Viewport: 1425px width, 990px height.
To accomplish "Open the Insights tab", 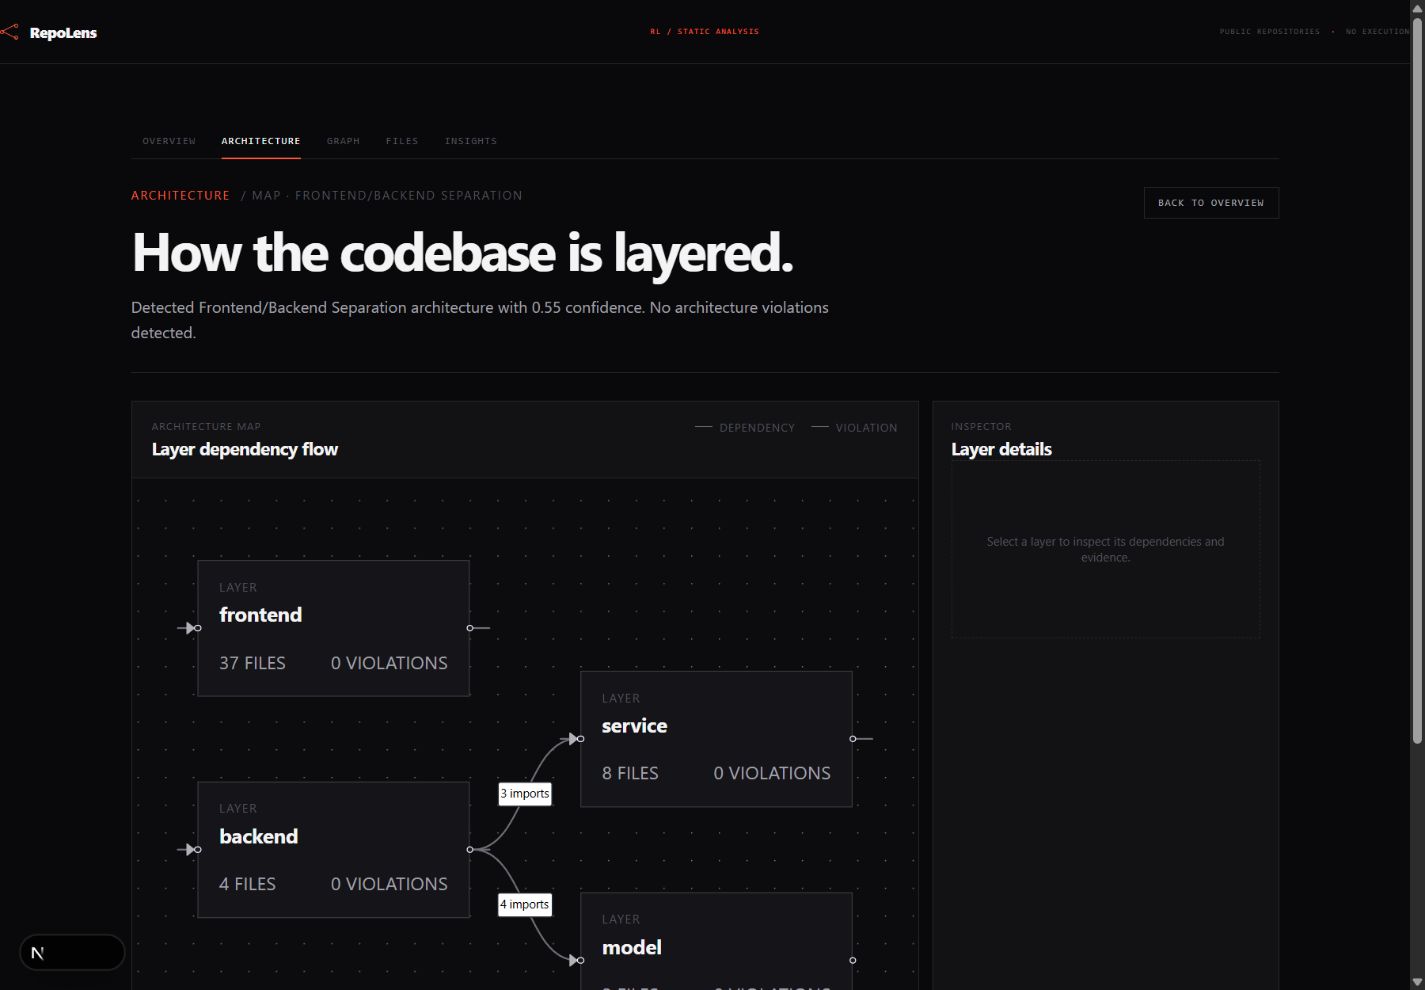I will click(471, 141).
